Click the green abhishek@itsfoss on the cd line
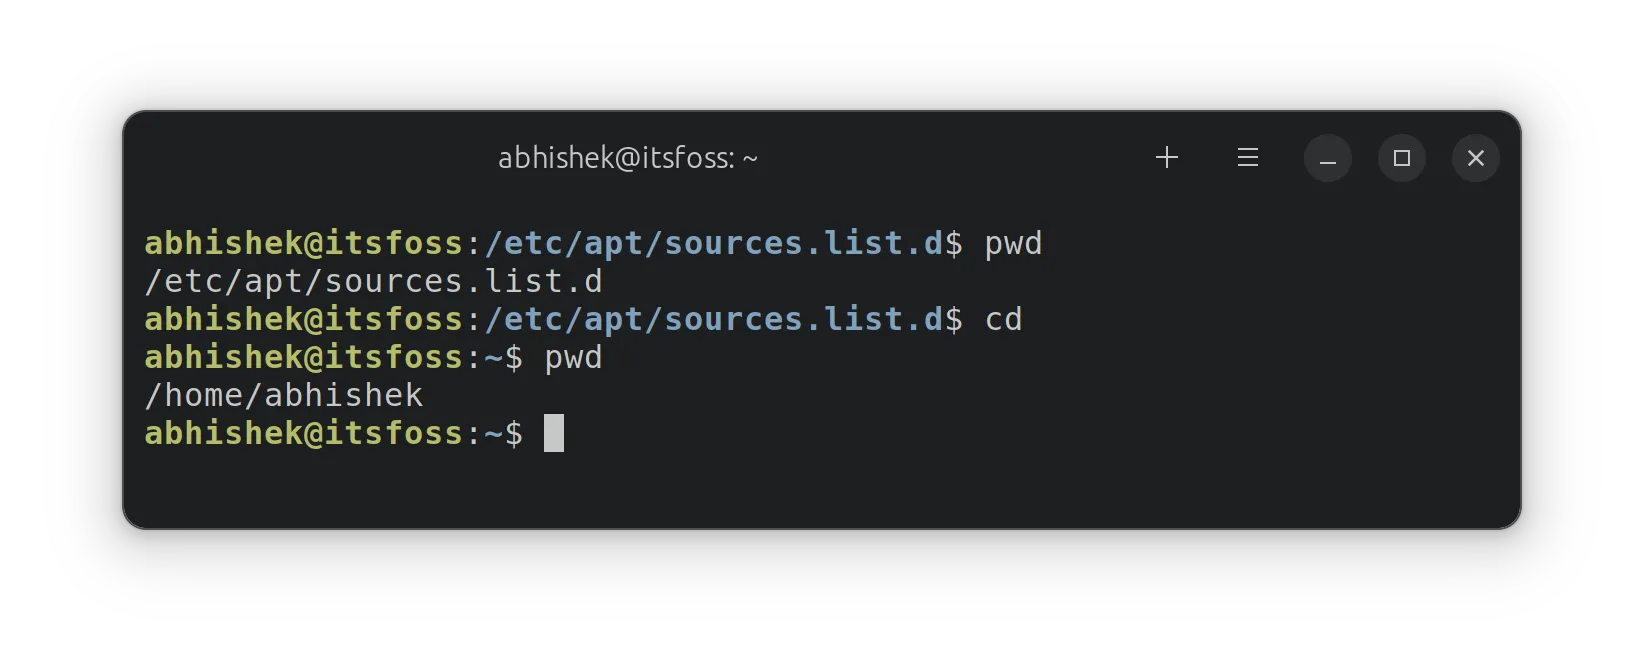Screen dimensions: 1644x664 (303, 320)
